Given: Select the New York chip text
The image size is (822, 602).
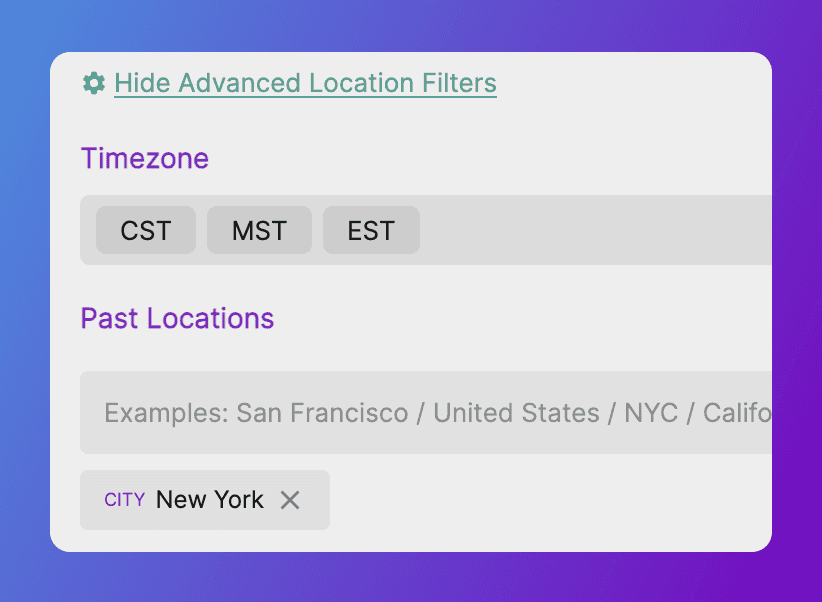Looking at the screenshot, I should (x=210, y=500).
